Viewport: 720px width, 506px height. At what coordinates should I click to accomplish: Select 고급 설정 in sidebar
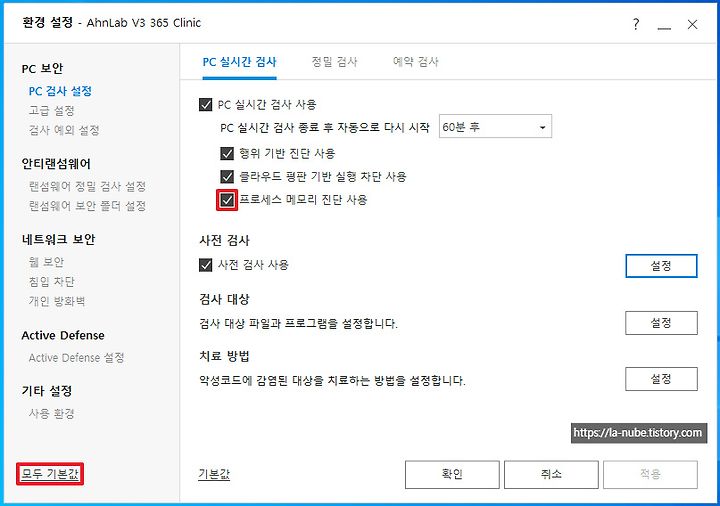click(x=51, y=111)
